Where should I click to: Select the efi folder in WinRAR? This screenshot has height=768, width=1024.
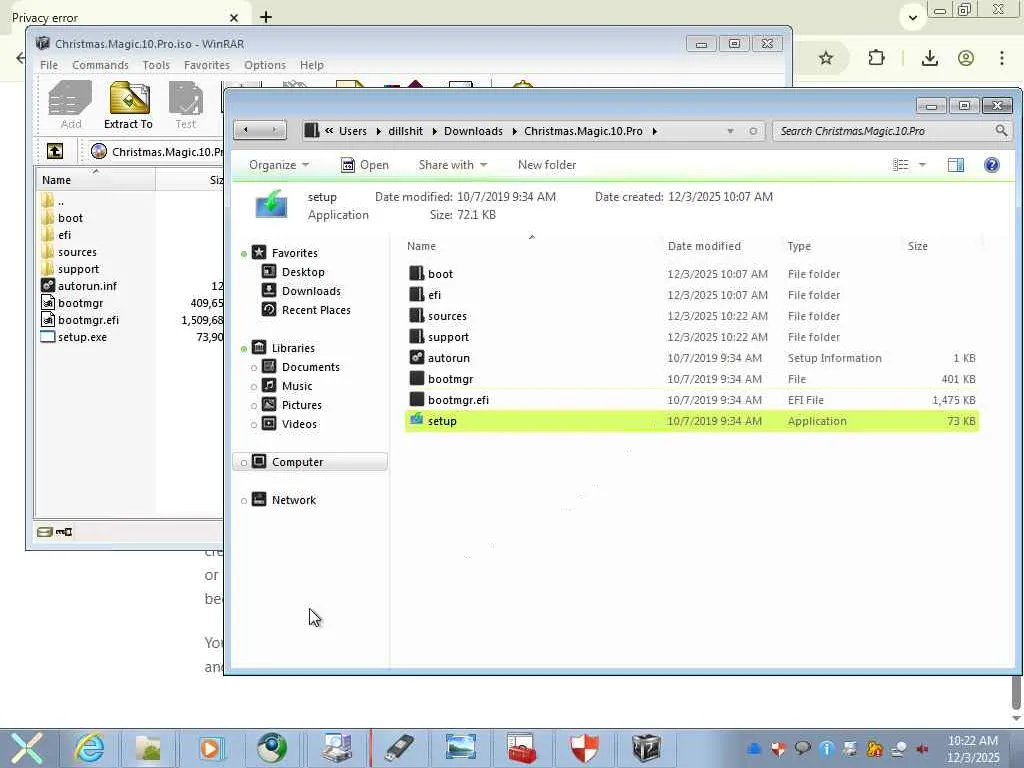point(64,235)
